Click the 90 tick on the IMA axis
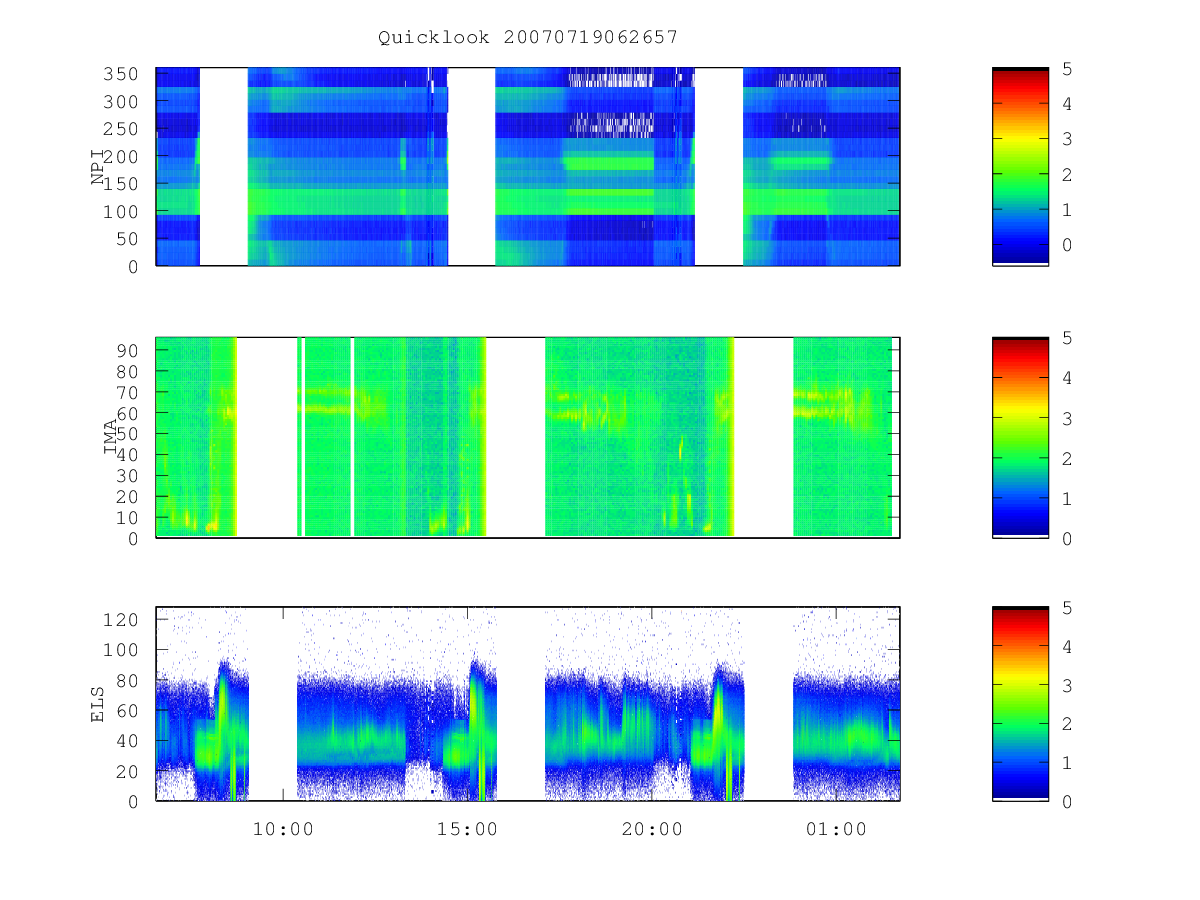 (128, 350)
